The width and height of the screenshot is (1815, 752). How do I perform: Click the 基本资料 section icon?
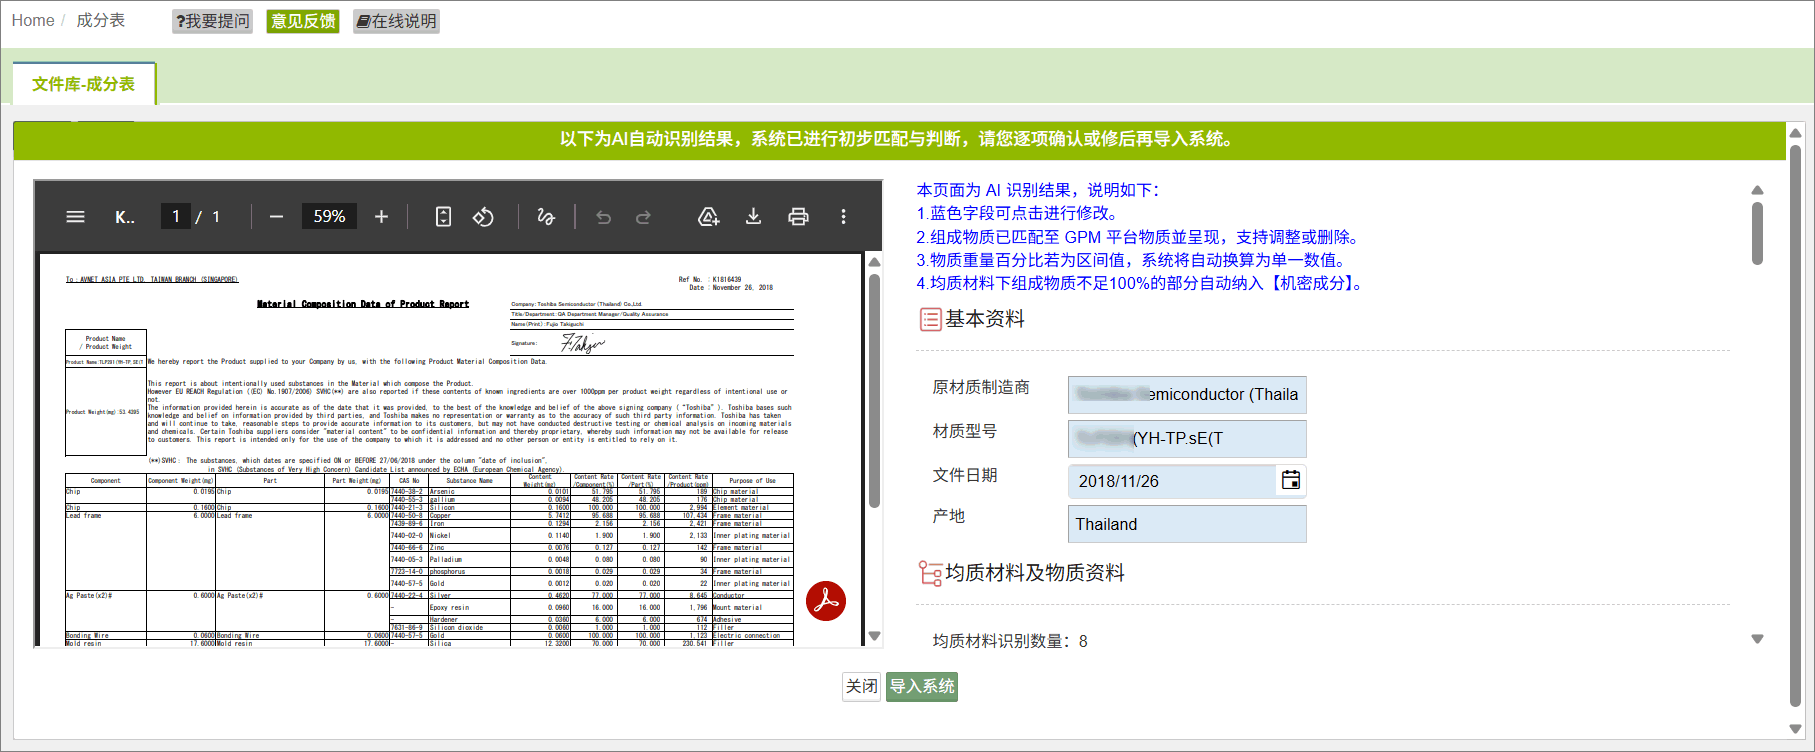[930, 319]
